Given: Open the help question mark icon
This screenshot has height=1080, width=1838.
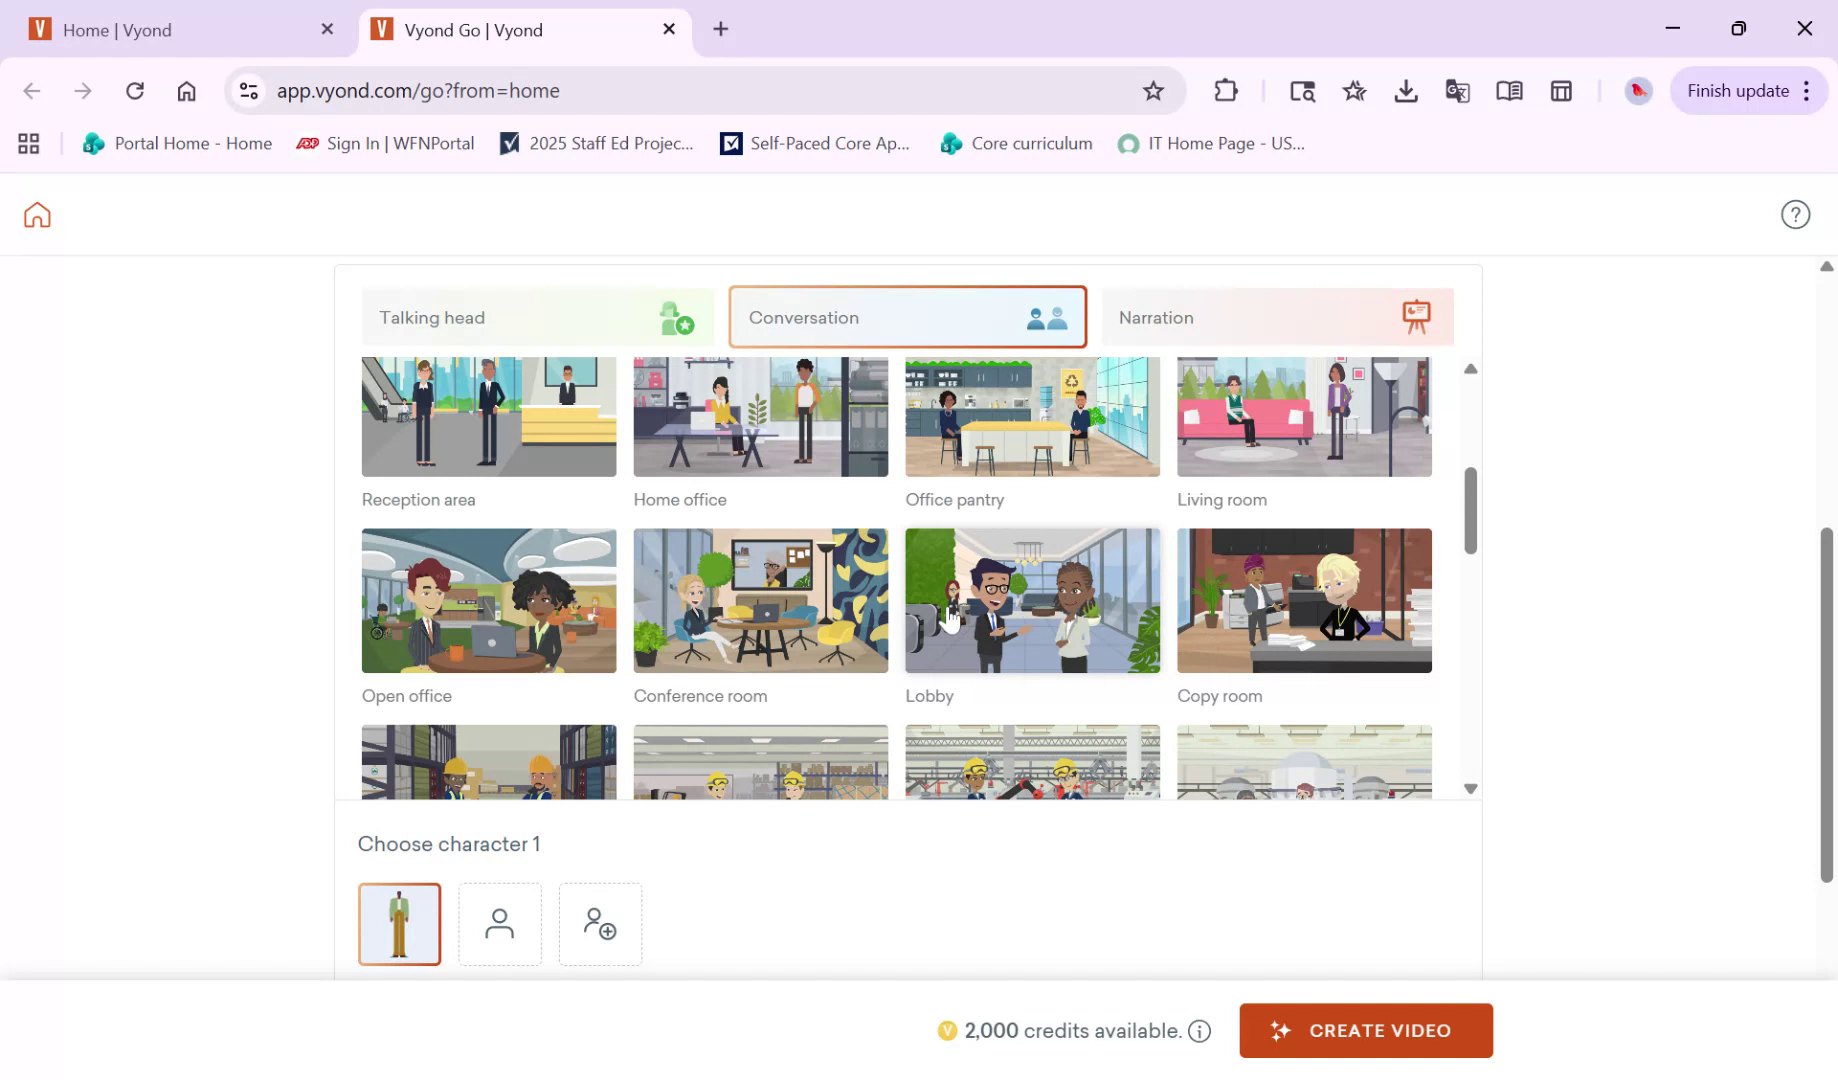Looking at the screenshot, I should tap(1795, 214).
